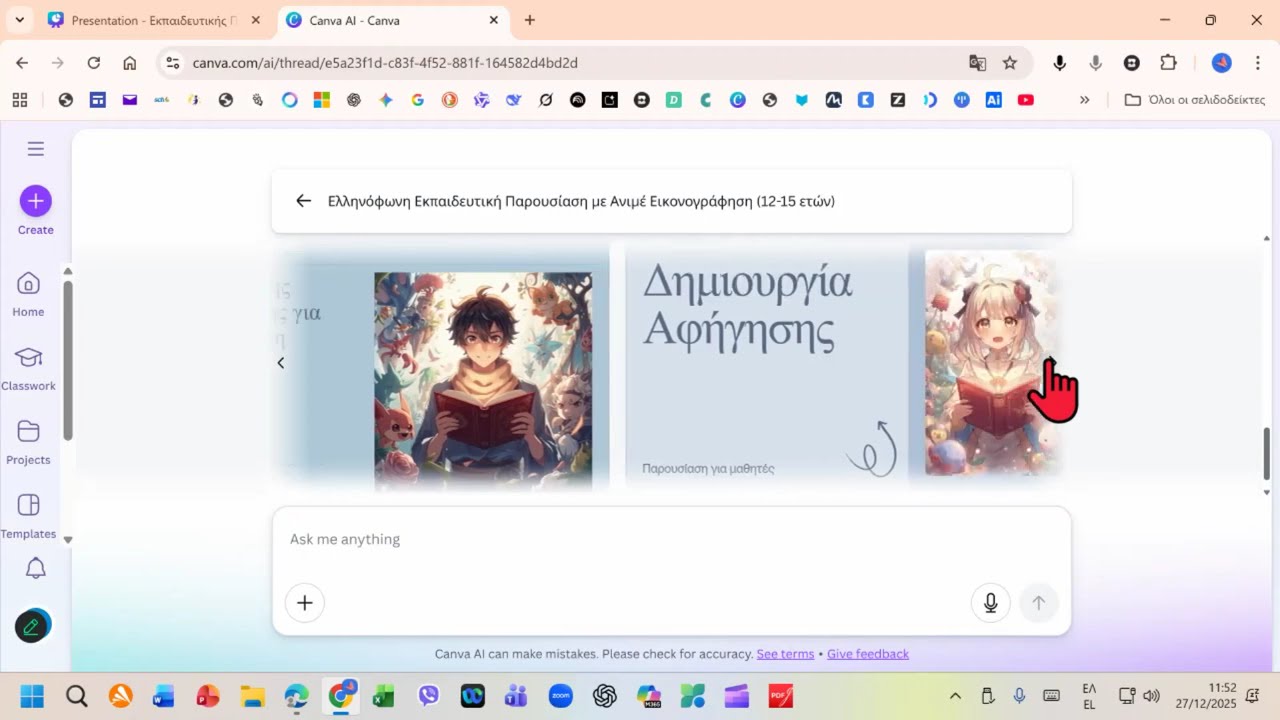The image size is (1280, 720).
Task: Click the browser home button
Action: (x=130, y=63)
